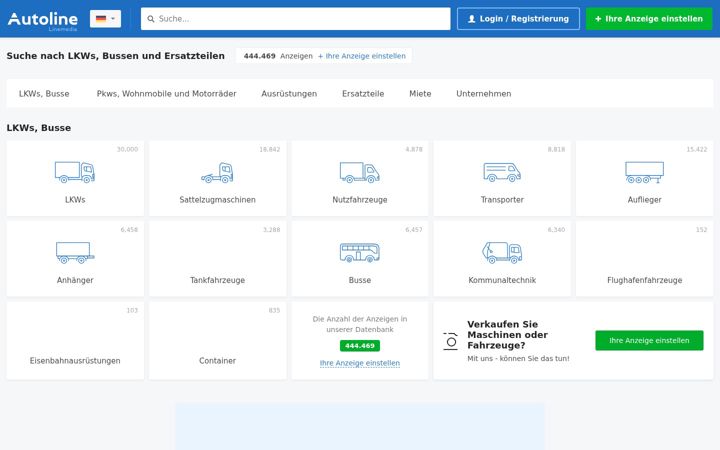This screenshot has height=450, width=720.
Task: Click the Login / Registrierung button
Action: click(x=518, y=19)
